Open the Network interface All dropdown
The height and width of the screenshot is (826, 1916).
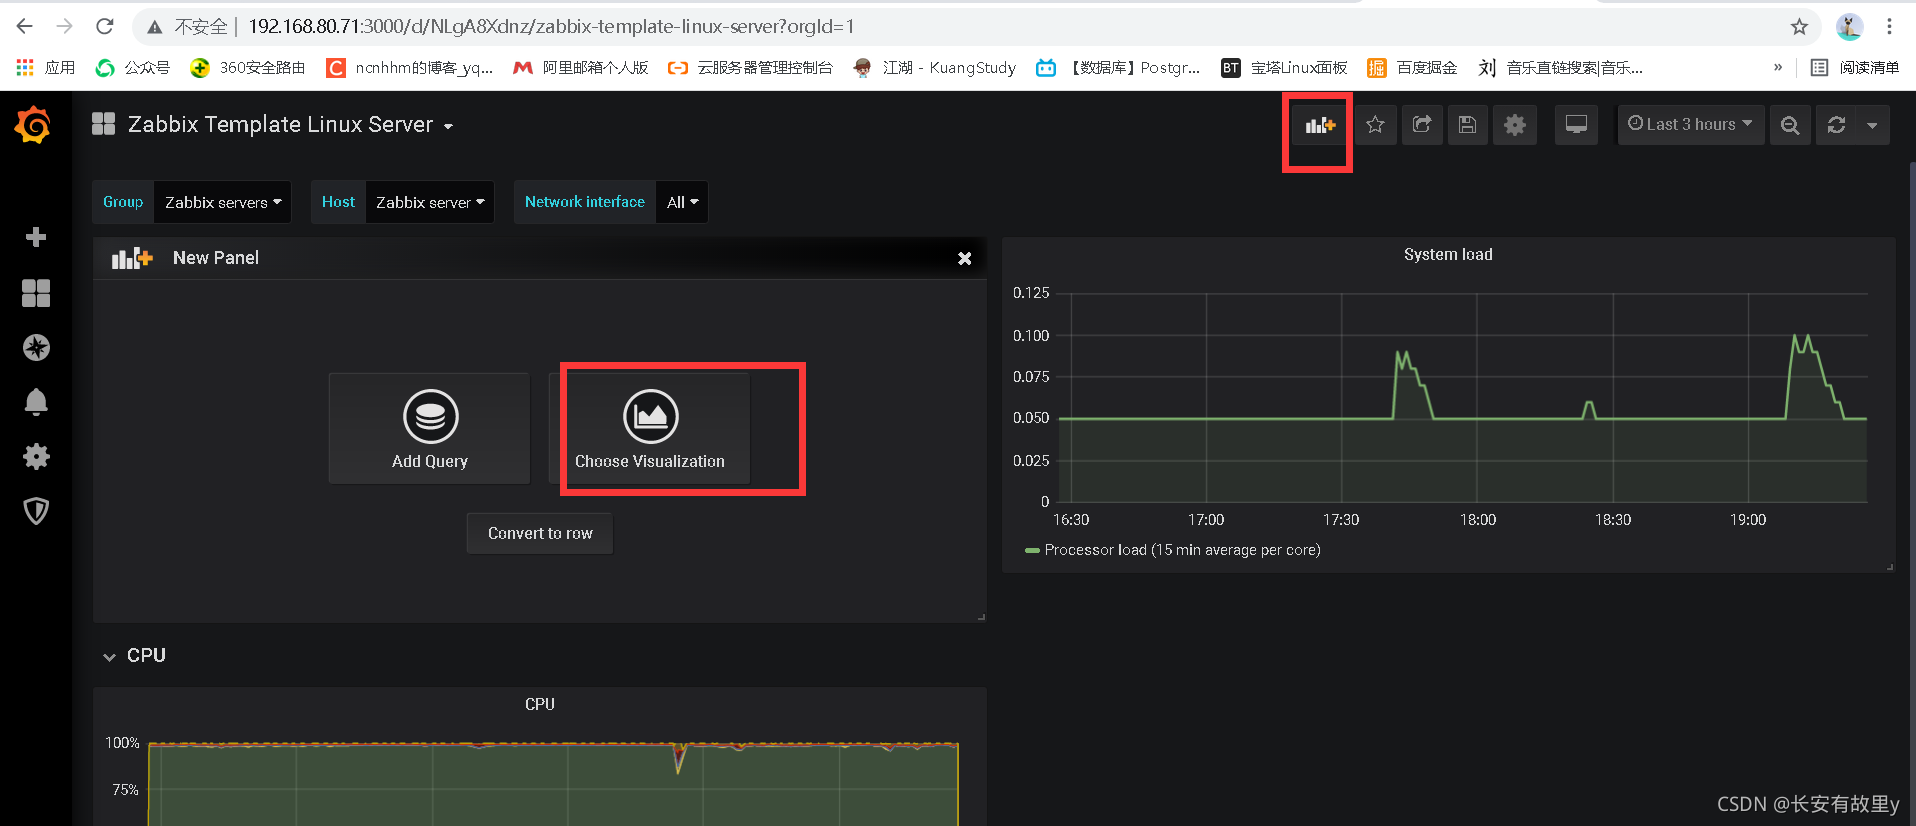[682, 202]
